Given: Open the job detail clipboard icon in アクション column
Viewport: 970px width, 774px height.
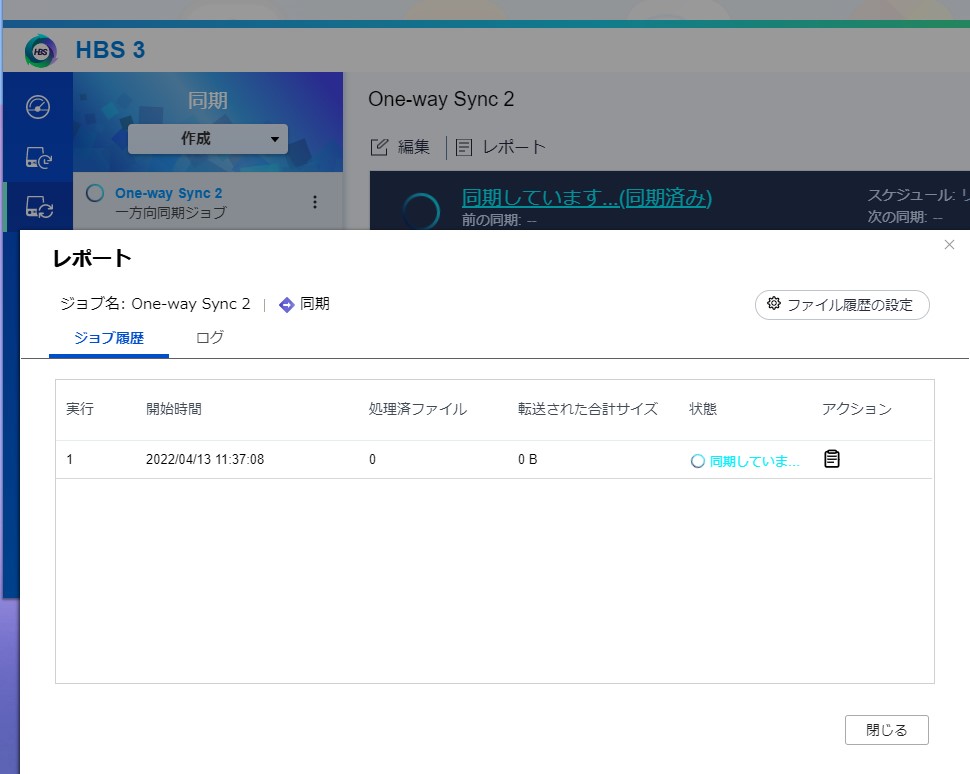Looking at the screenshot, I should pyautogui.click(x=831, y=459).
